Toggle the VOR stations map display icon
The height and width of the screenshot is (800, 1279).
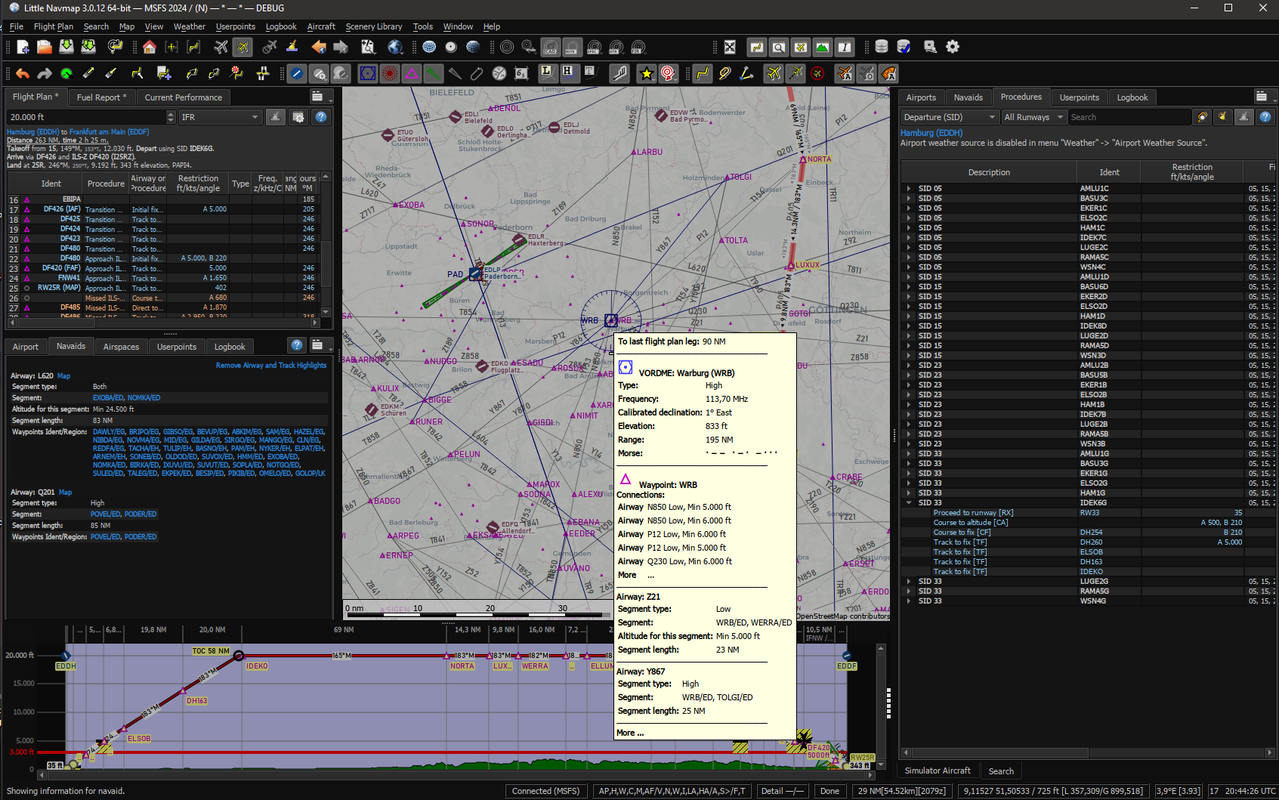coord(367,73)
